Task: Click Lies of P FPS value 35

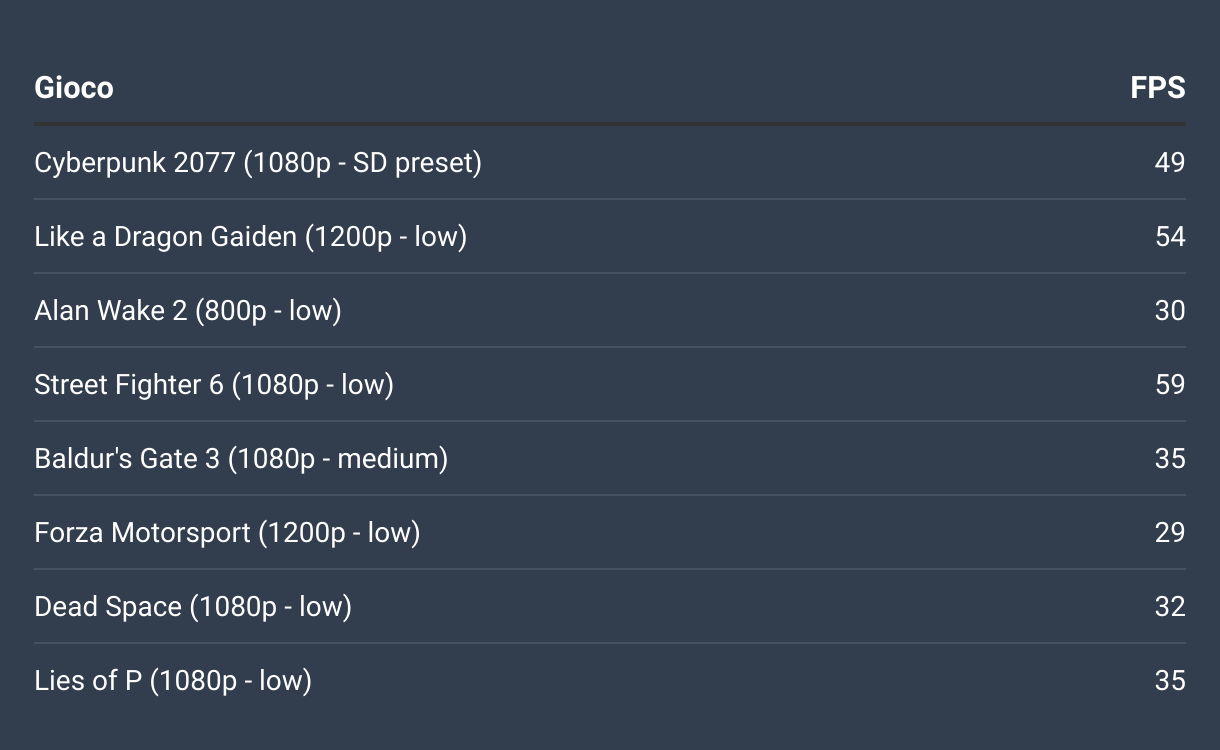Action: [x=1170, y=680]
